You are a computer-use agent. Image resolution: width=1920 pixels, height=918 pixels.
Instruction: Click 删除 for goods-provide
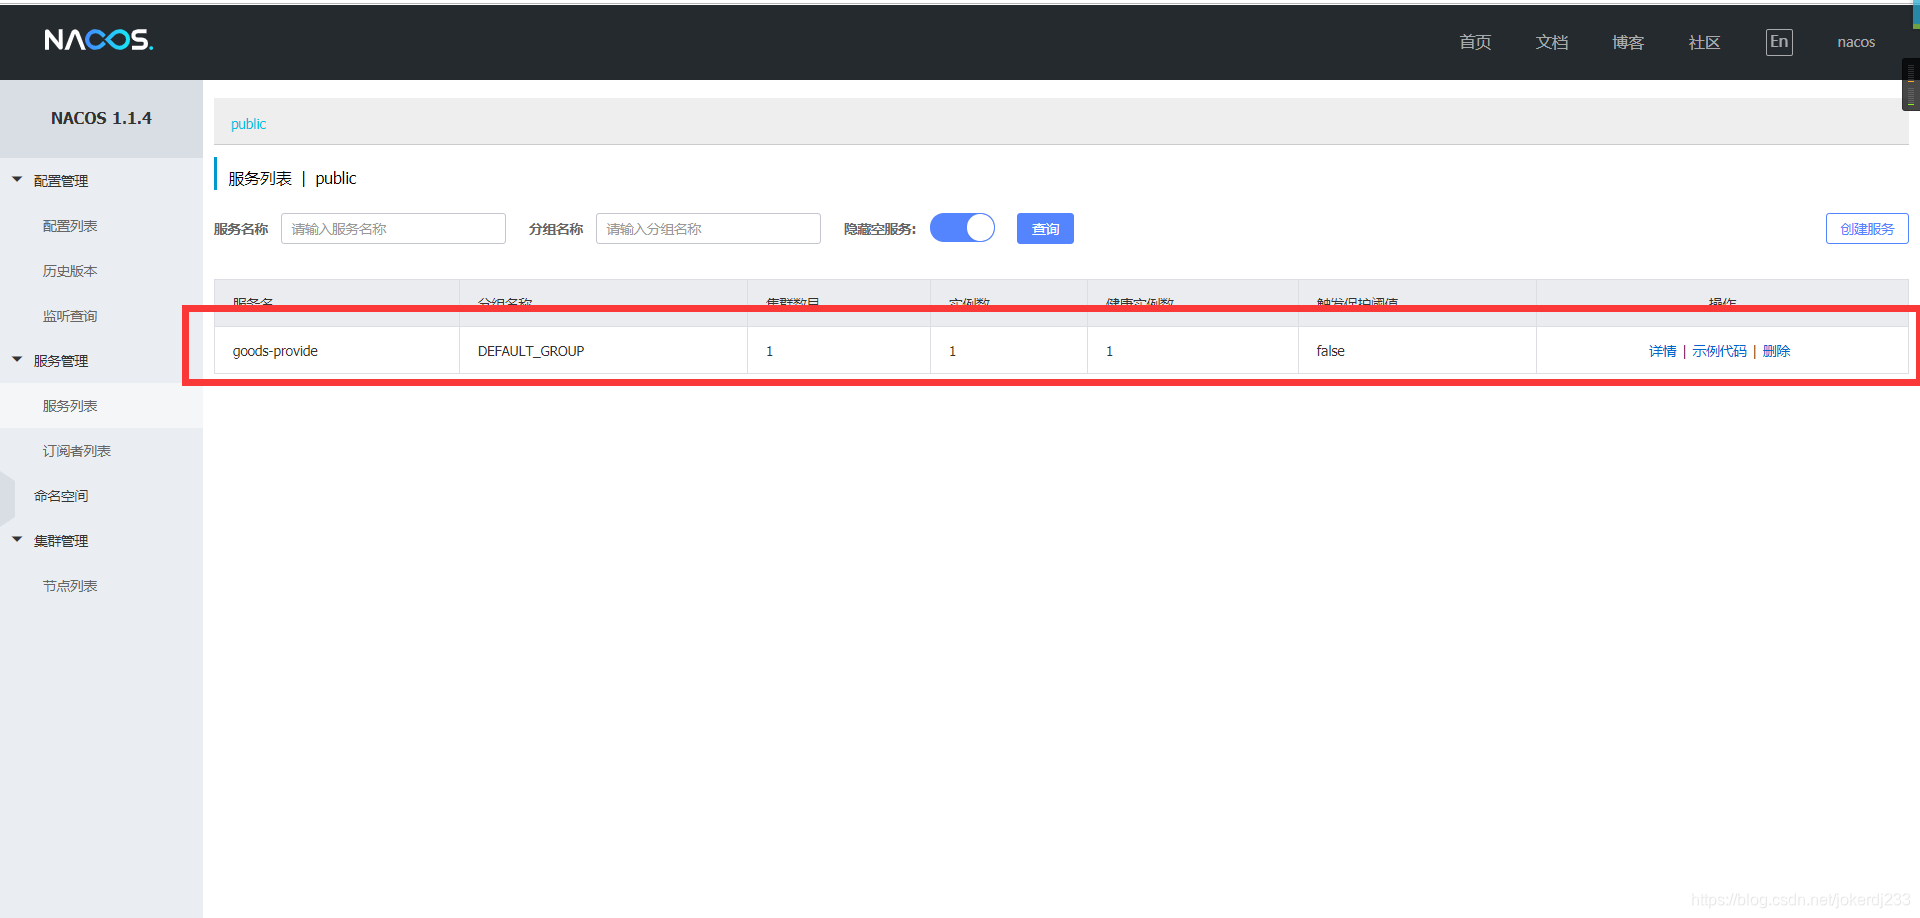point(1776,351)
